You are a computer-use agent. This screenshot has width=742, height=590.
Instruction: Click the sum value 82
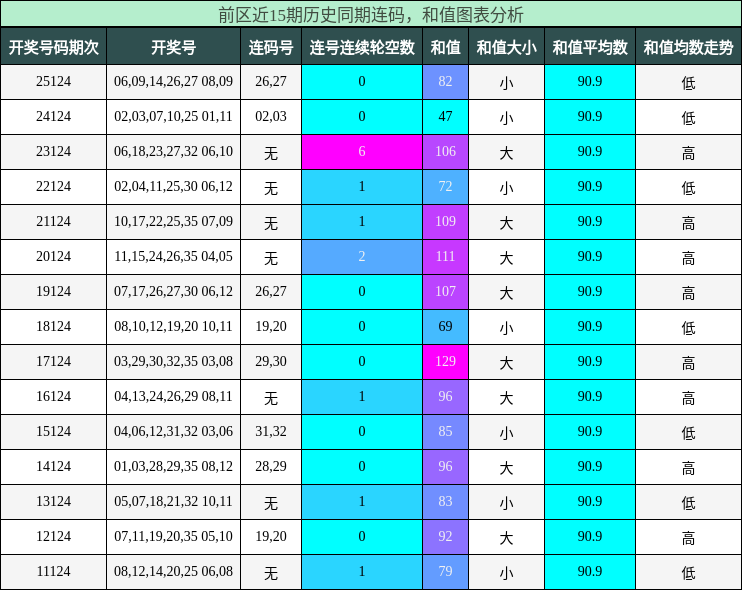tap(445, 81)
